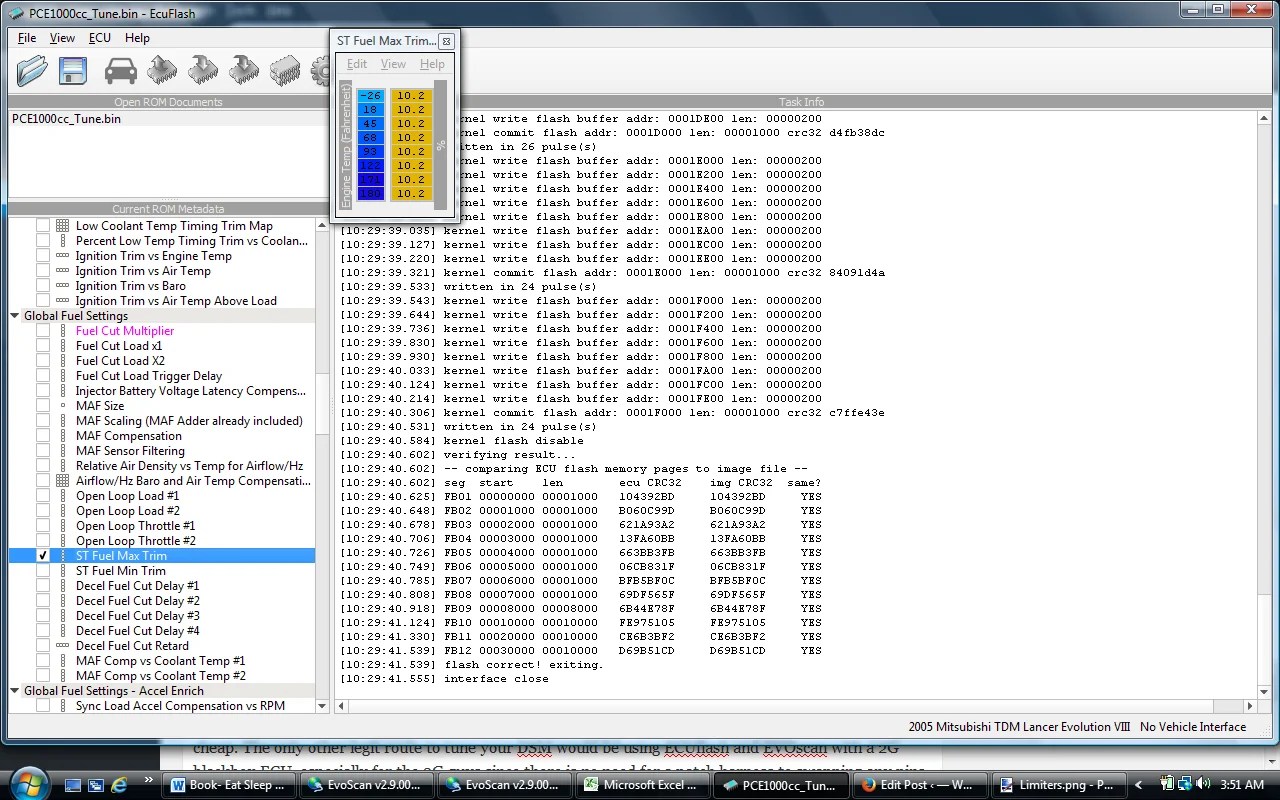
Task: Select the Injector Battery Voltage Latency Compens... tree item
Action: pos(191,391)
